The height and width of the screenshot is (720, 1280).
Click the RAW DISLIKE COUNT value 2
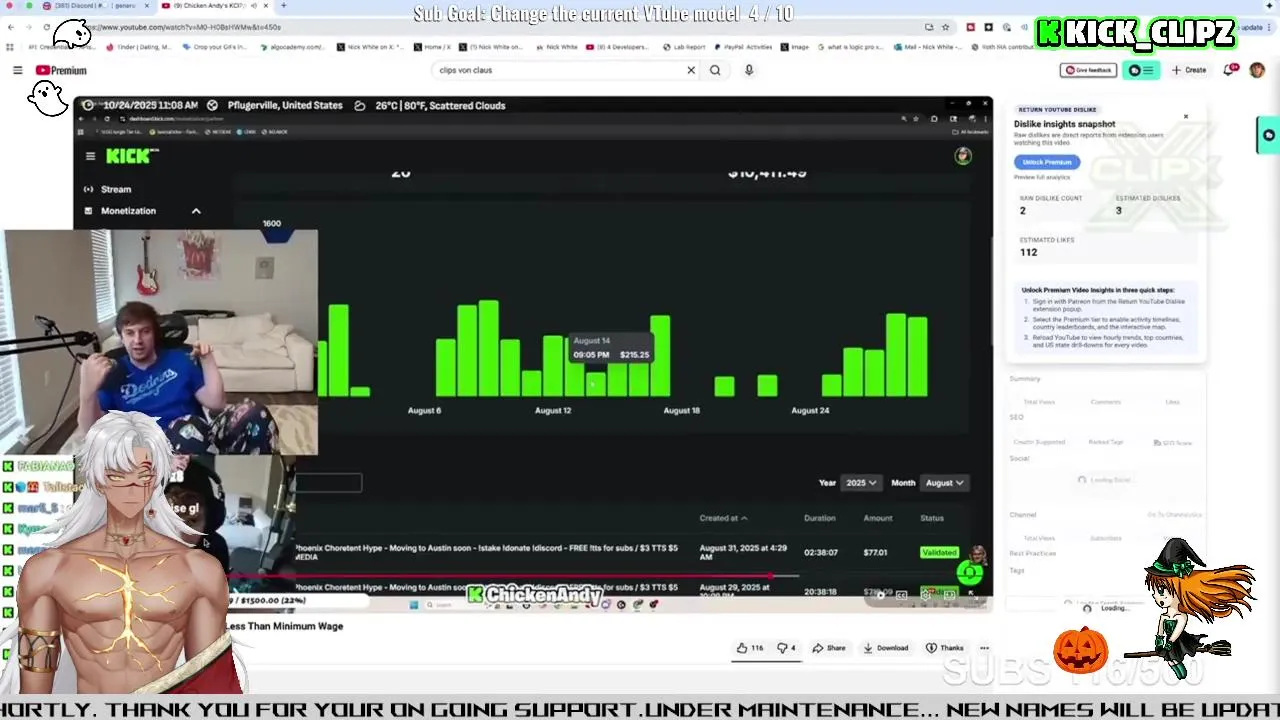tap(1022, 211)
